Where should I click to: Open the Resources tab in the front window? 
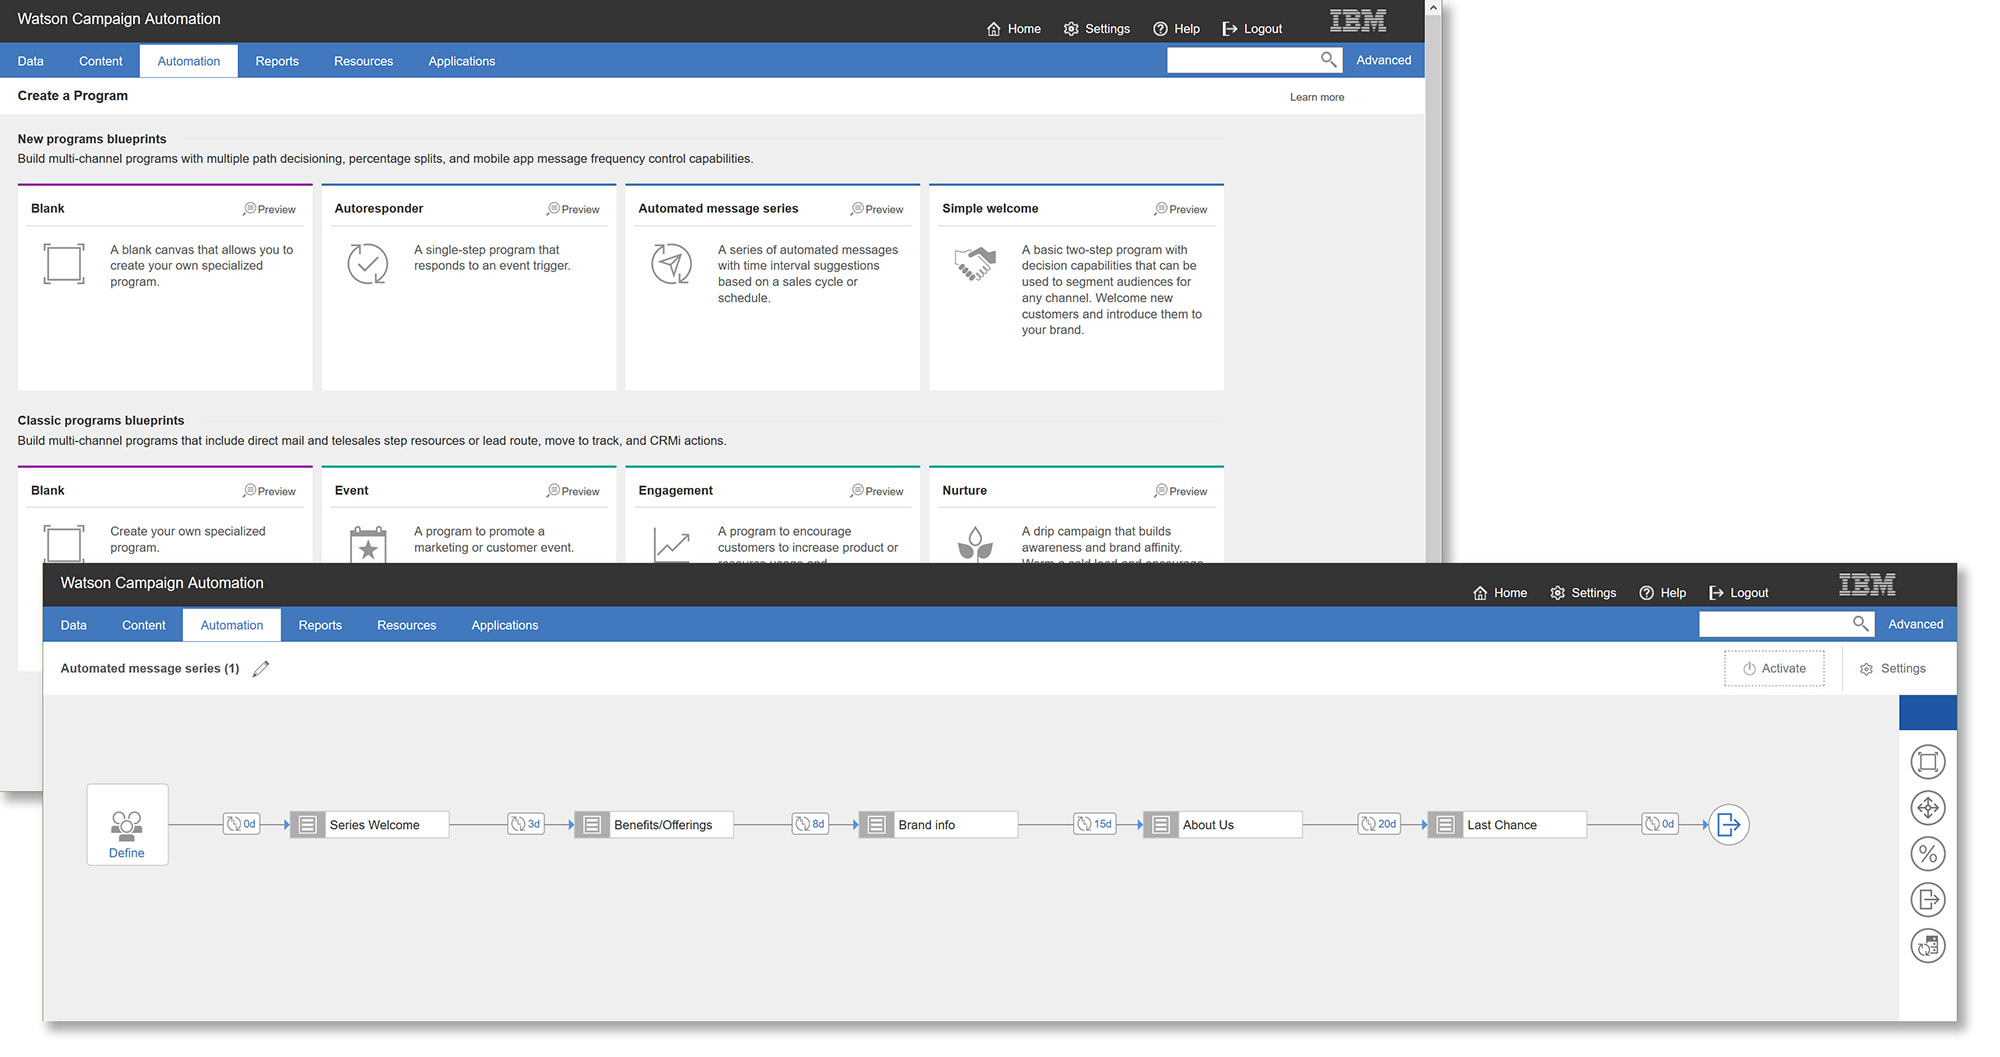[x=407, y=625]
